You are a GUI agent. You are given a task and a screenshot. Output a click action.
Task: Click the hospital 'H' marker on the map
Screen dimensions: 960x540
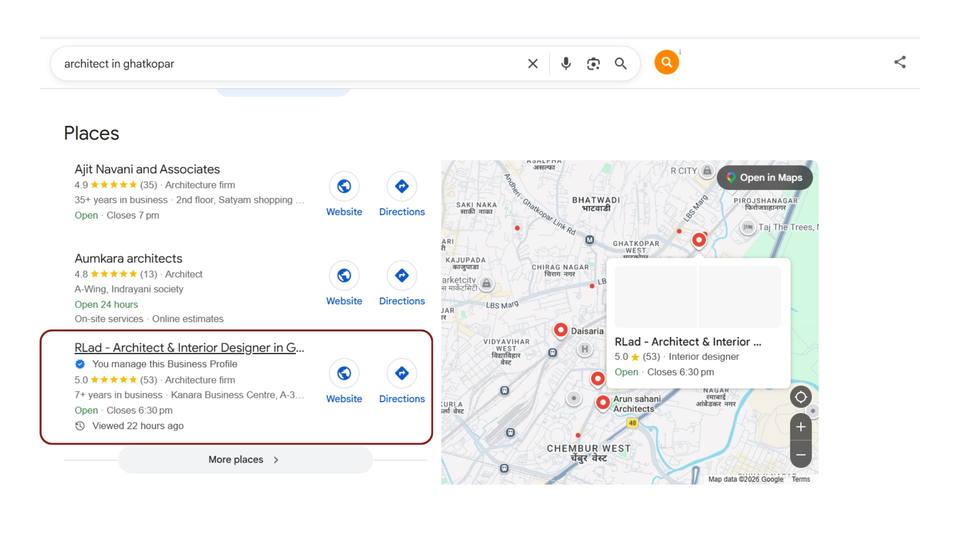coord(585,349)
